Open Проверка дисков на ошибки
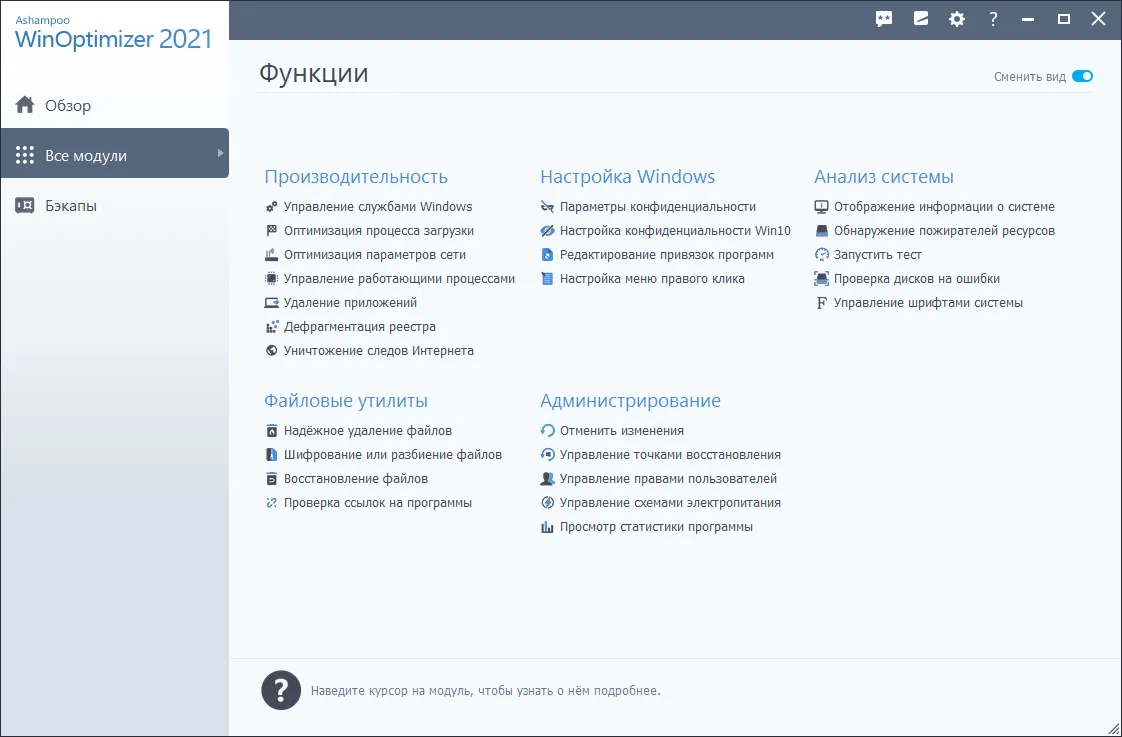 [x=917, y=278]
